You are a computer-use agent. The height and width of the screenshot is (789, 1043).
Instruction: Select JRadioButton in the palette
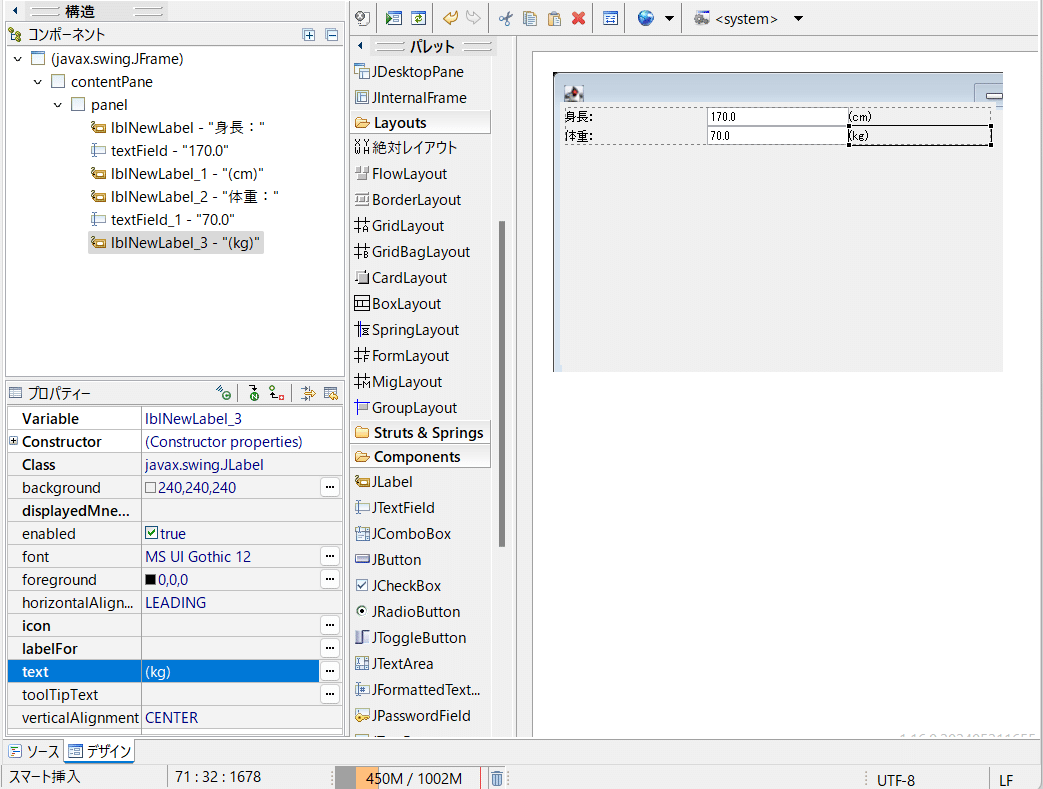[408, 611]
